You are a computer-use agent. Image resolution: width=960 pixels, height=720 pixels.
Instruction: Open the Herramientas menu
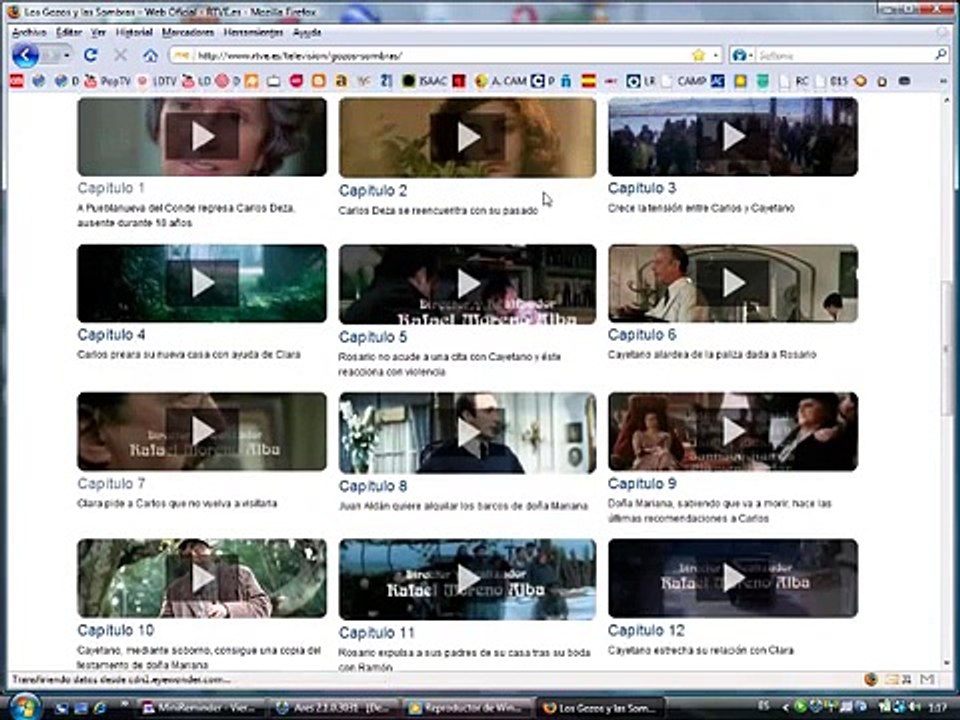(x=253, y=32)
